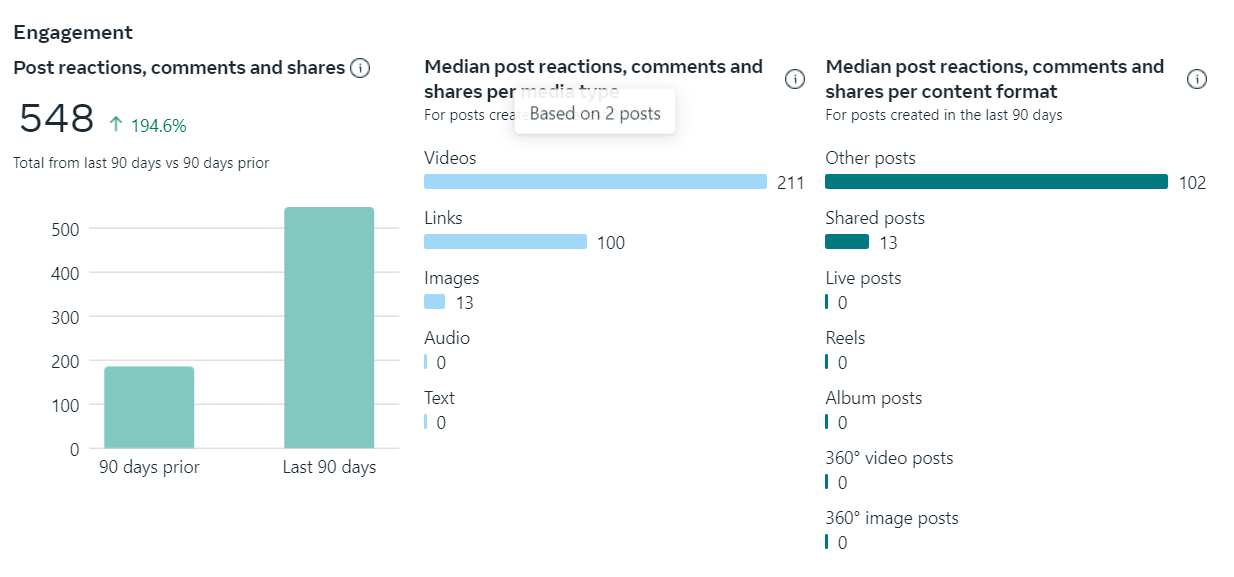Screen dimensions: 1234x577
Task: Select the Other posts teal bar
Action: 996,182
